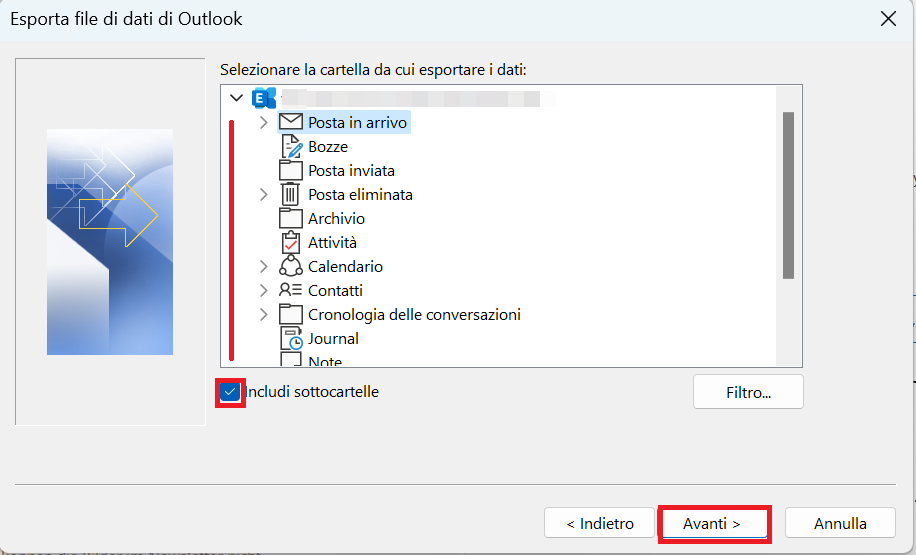Select the Contatti folder label

[x=335, y=290]
